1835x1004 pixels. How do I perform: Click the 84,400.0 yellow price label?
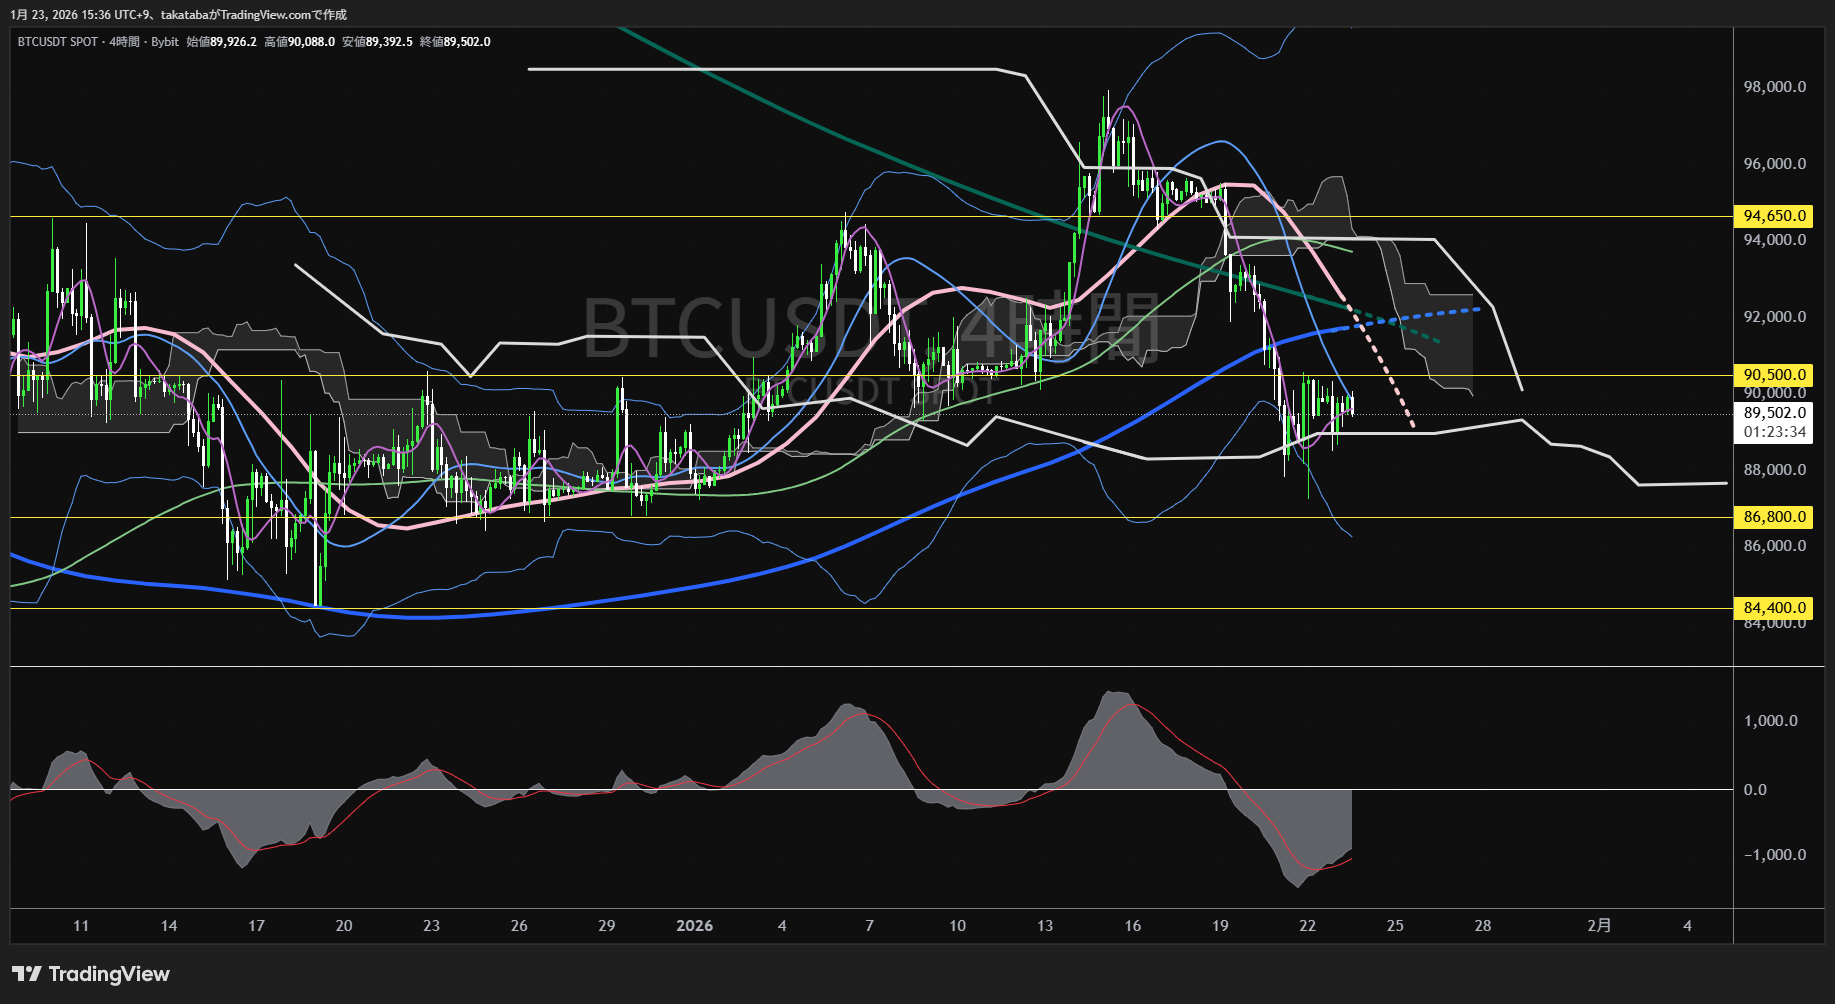click(1774, 608)
